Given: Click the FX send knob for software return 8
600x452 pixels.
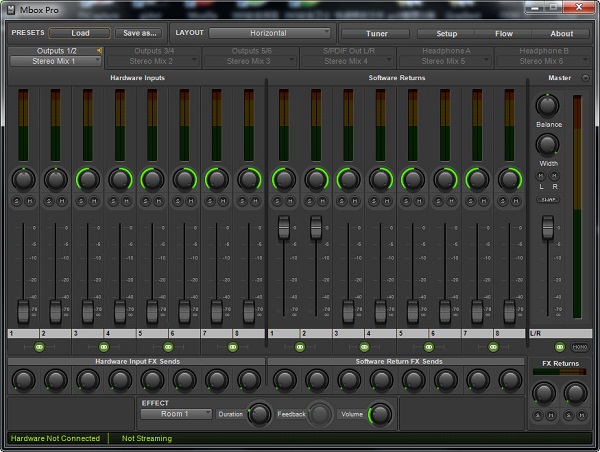Looking at the screenshot, I should pyautogui.click(x=510, y=380).
